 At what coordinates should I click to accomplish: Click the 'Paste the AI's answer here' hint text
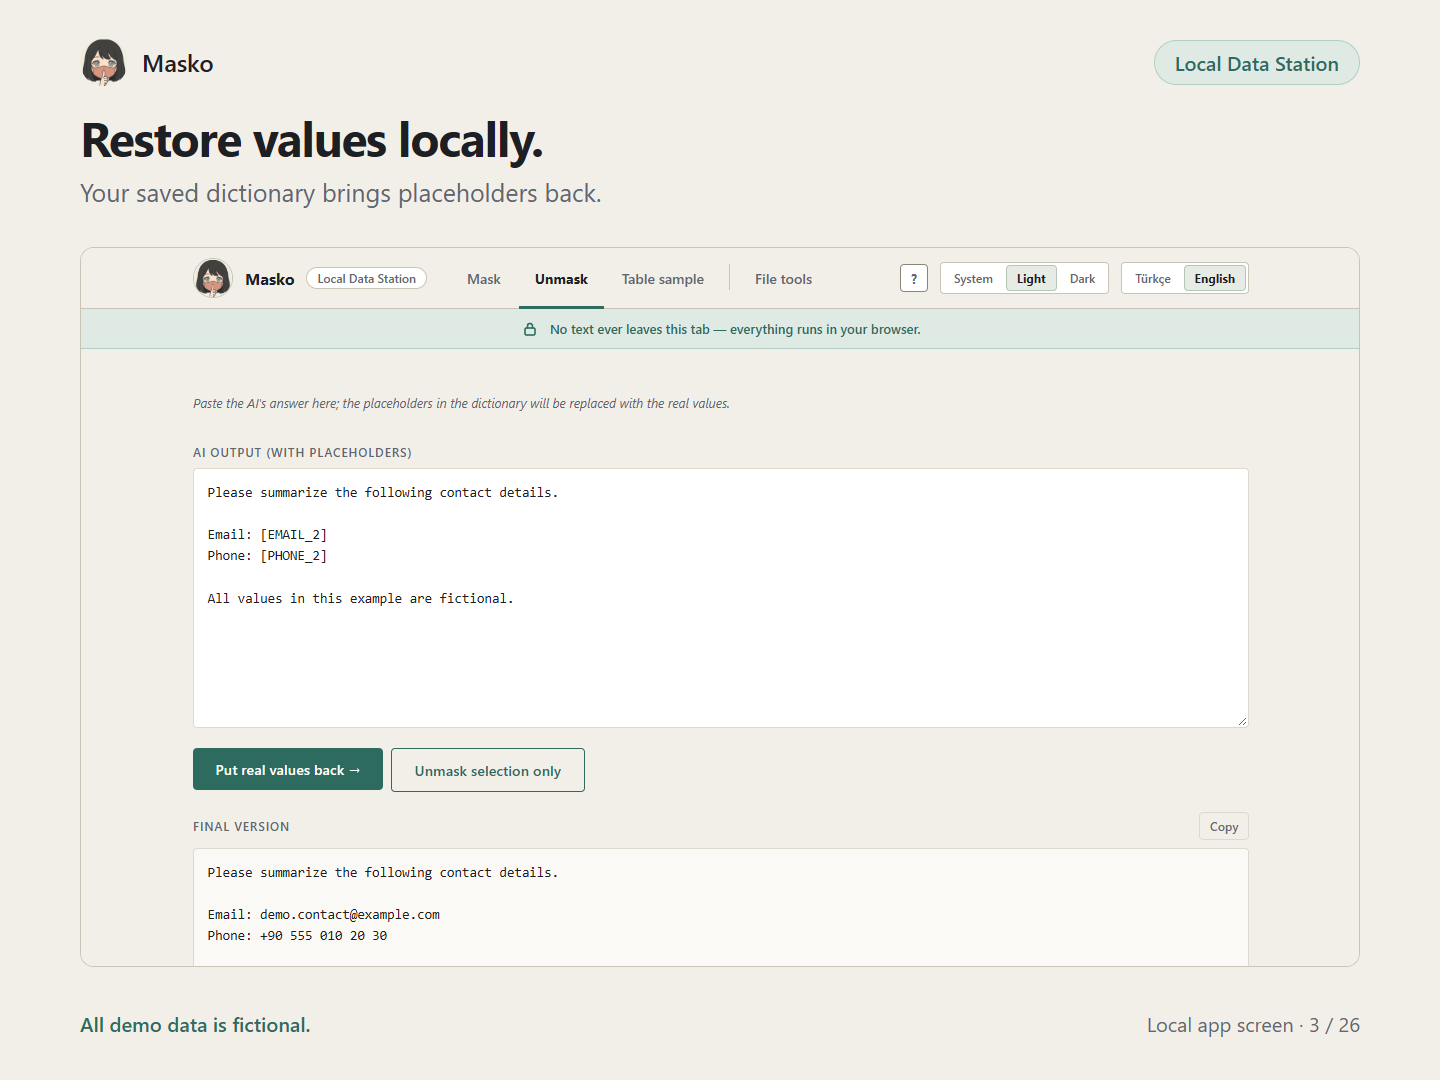coord(461,404)
